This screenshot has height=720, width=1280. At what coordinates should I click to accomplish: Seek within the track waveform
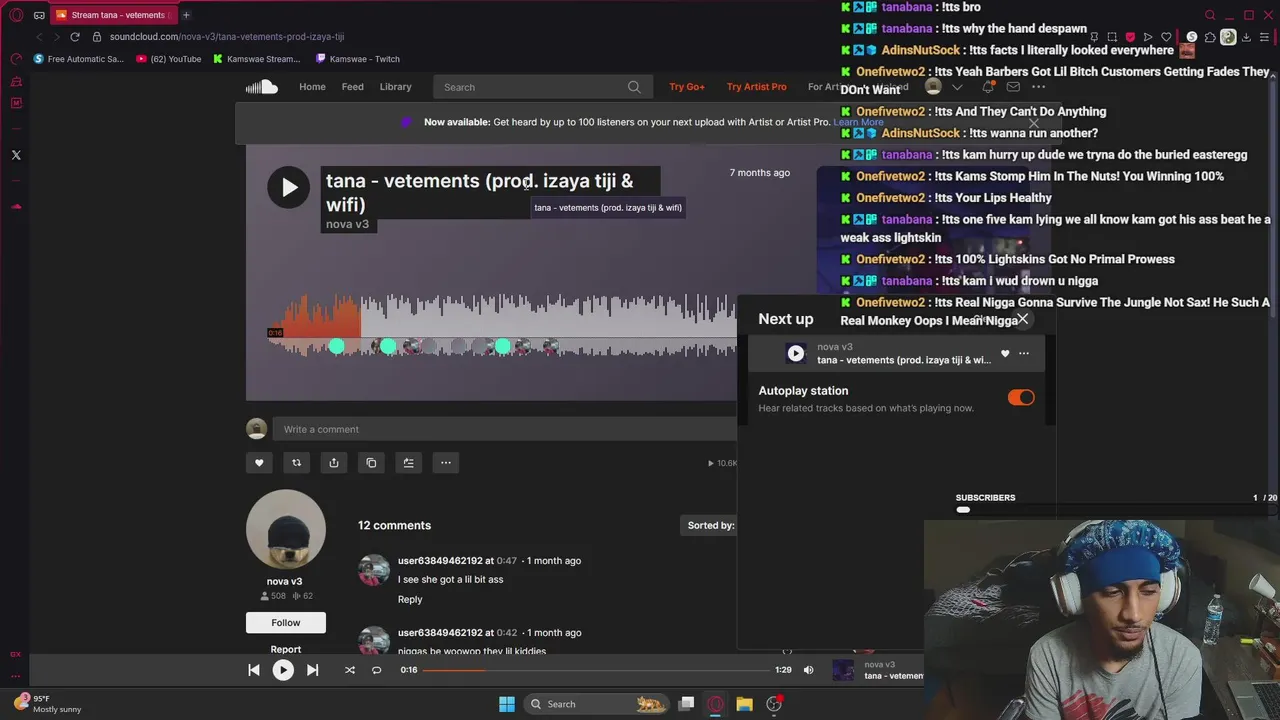pyautogui.click(x=502, y=325)
